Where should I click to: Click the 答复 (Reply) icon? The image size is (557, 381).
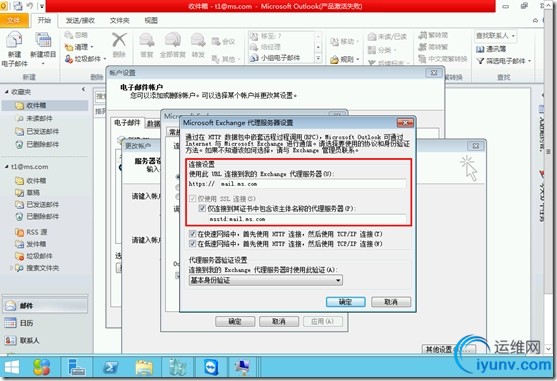click(x=147, y=40)
